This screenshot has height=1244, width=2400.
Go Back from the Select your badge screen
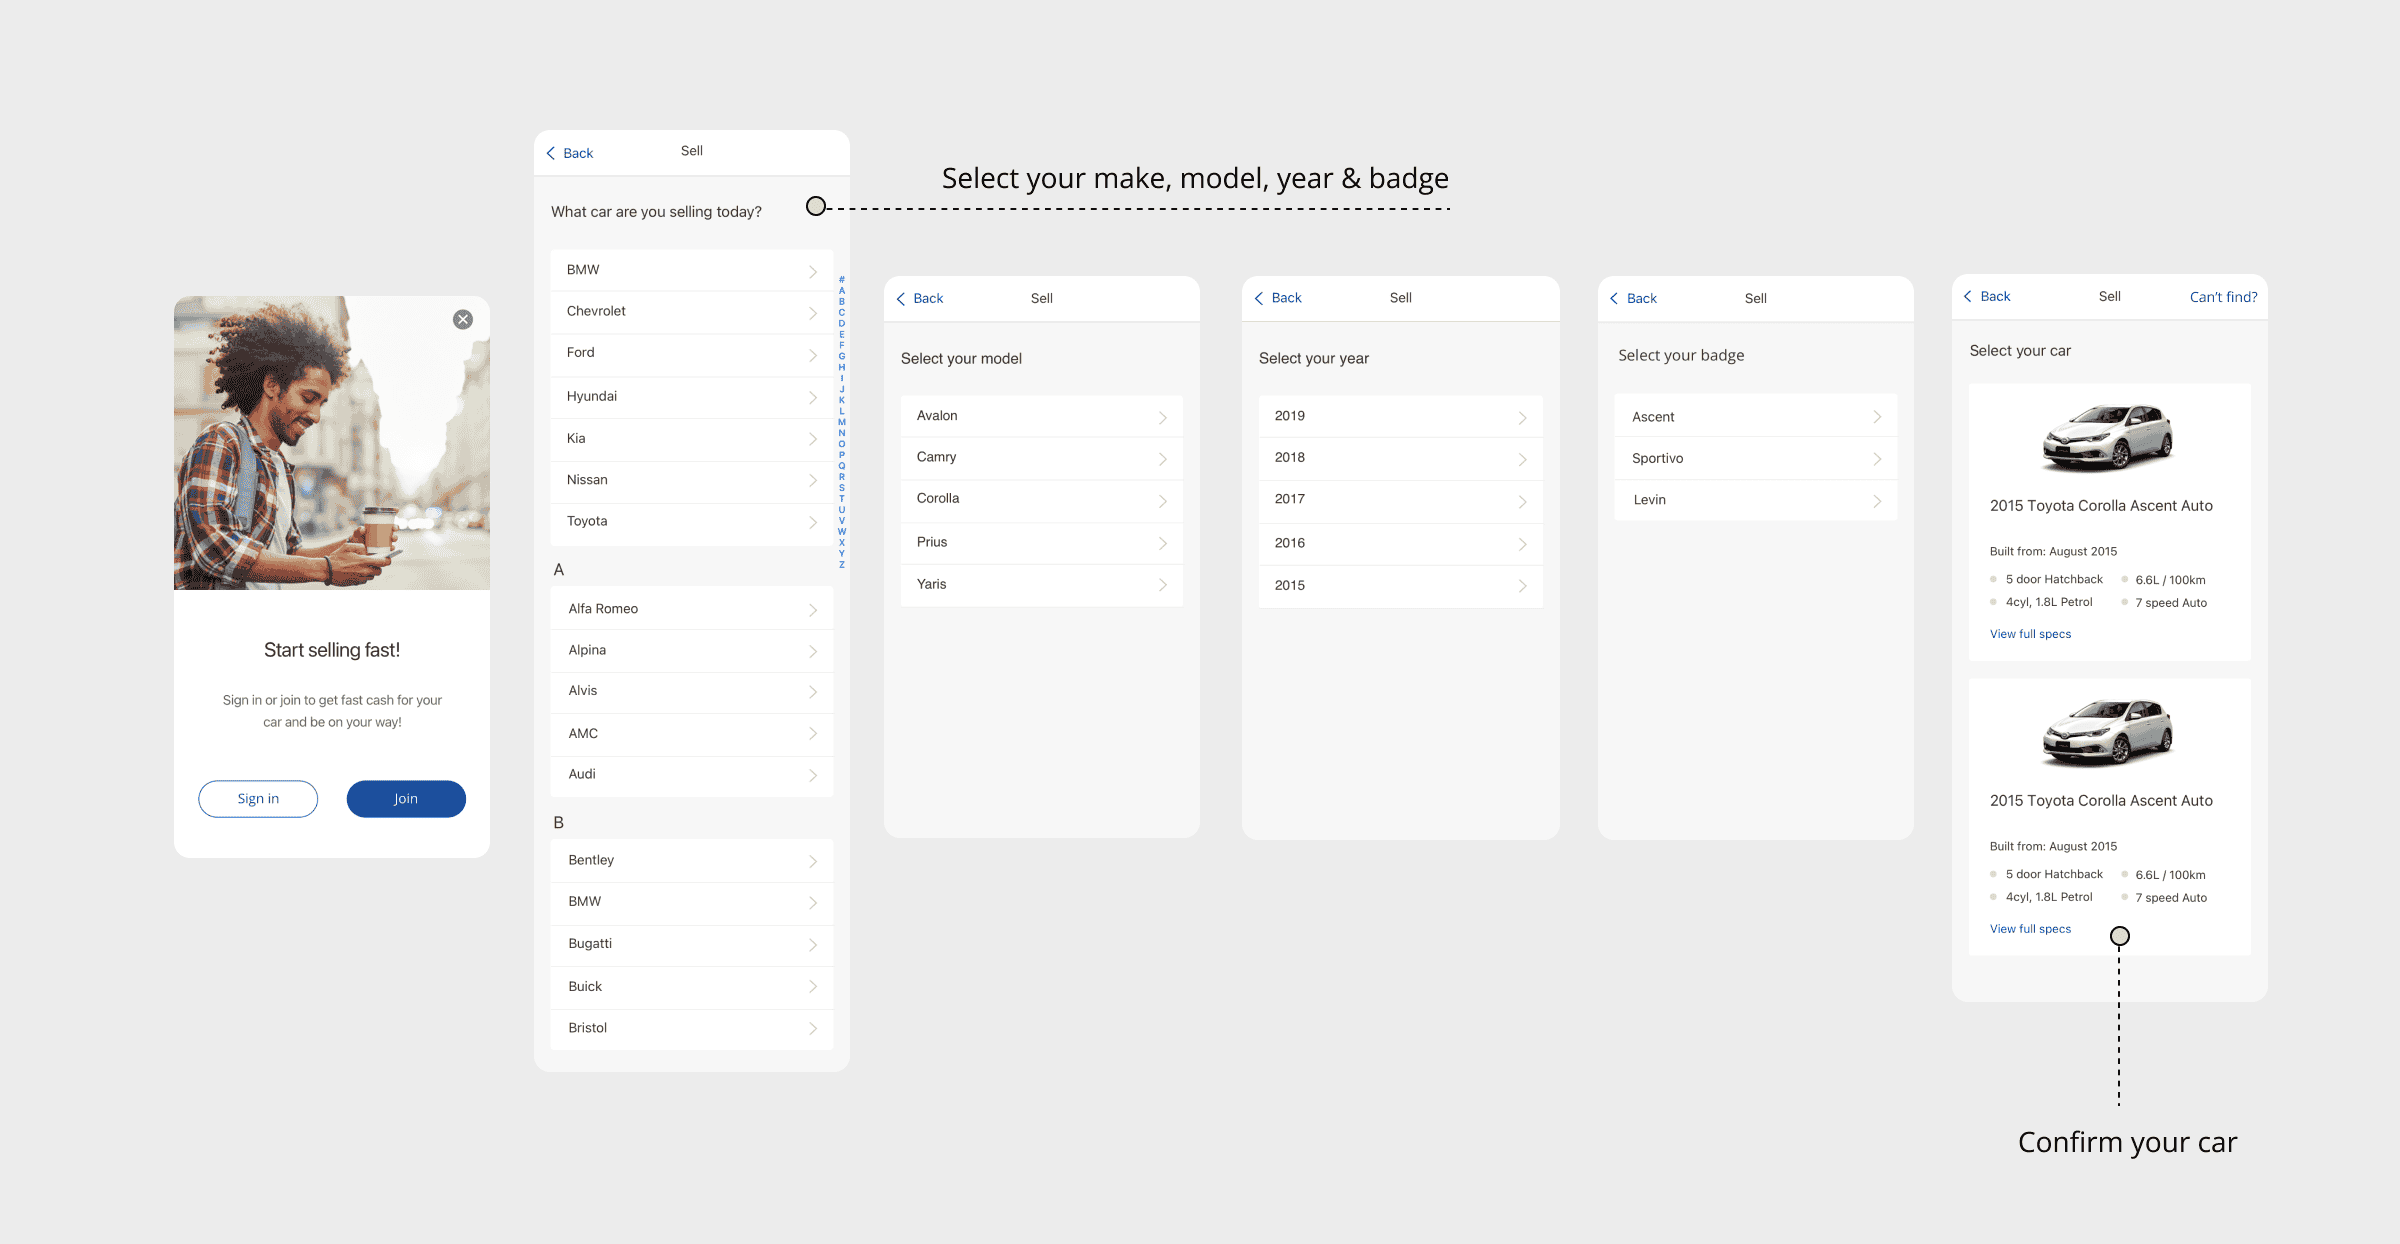coord(1633,298)
